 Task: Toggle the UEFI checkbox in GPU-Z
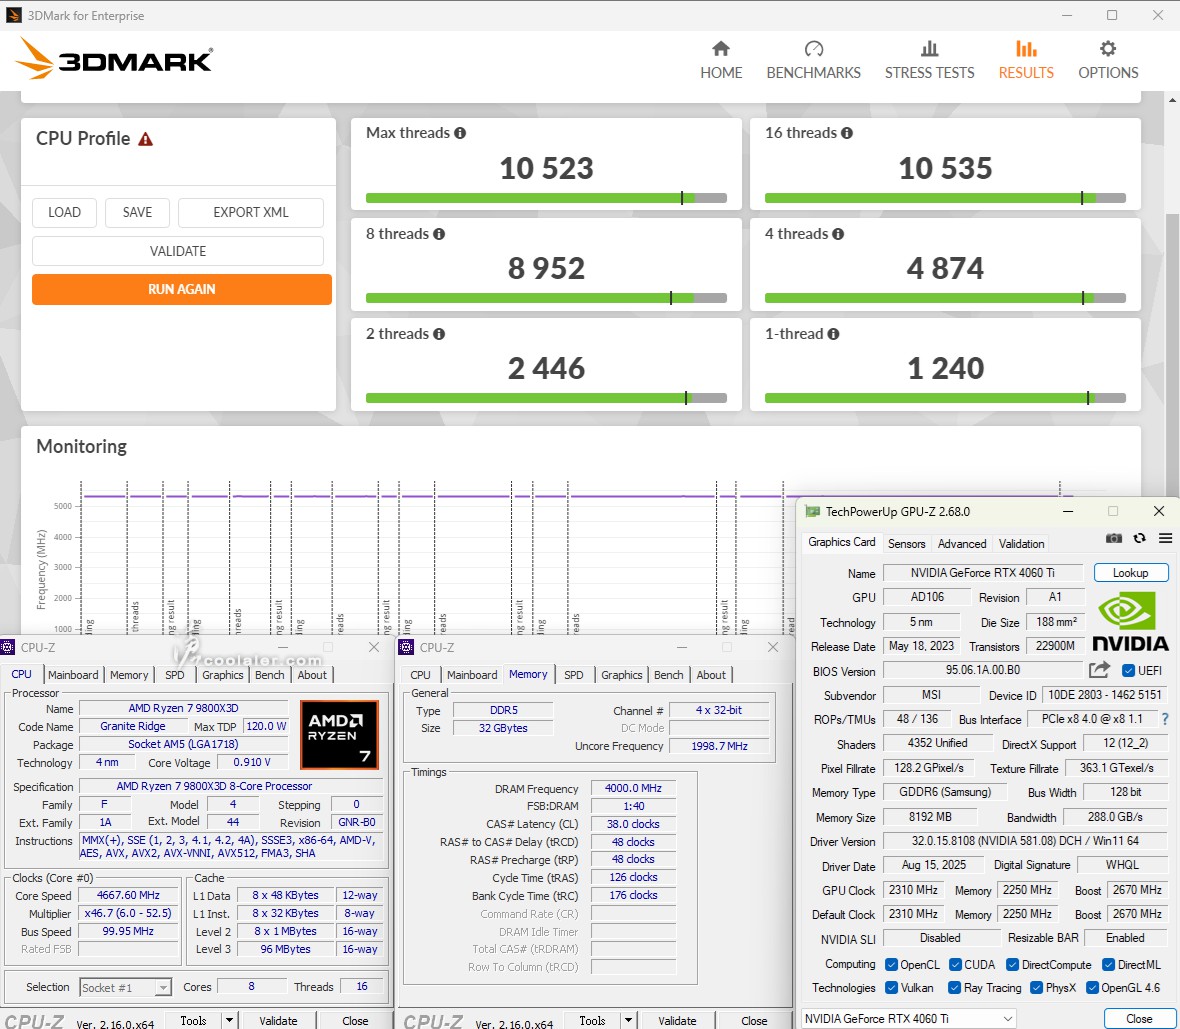pos(1128,671)
